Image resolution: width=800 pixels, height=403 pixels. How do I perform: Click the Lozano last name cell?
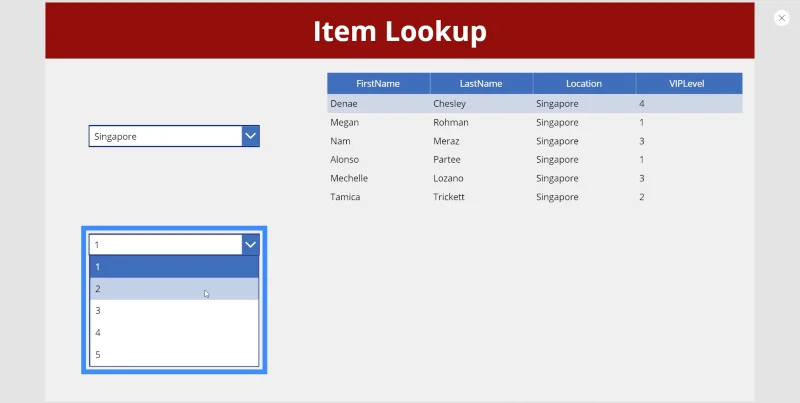pyautogui.click(x=448, y=178)
